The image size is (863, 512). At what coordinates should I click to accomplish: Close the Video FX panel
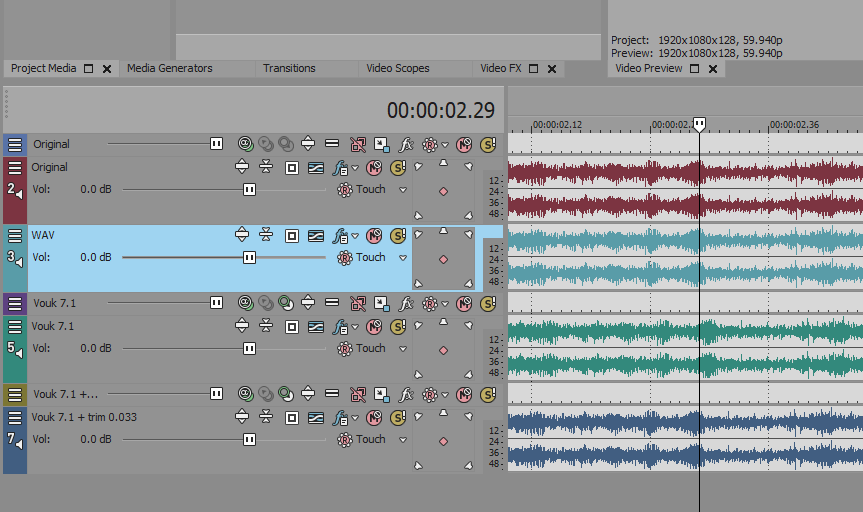[551, 69]
